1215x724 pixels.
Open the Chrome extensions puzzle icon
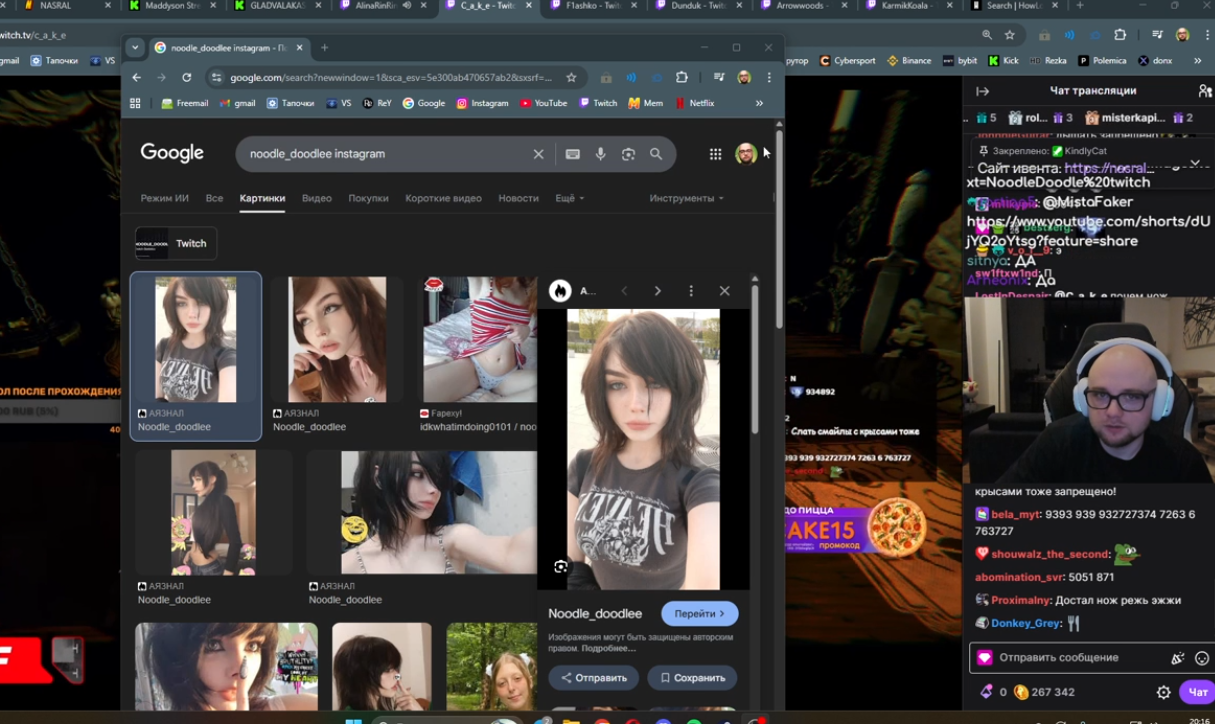tap(682, 78)
